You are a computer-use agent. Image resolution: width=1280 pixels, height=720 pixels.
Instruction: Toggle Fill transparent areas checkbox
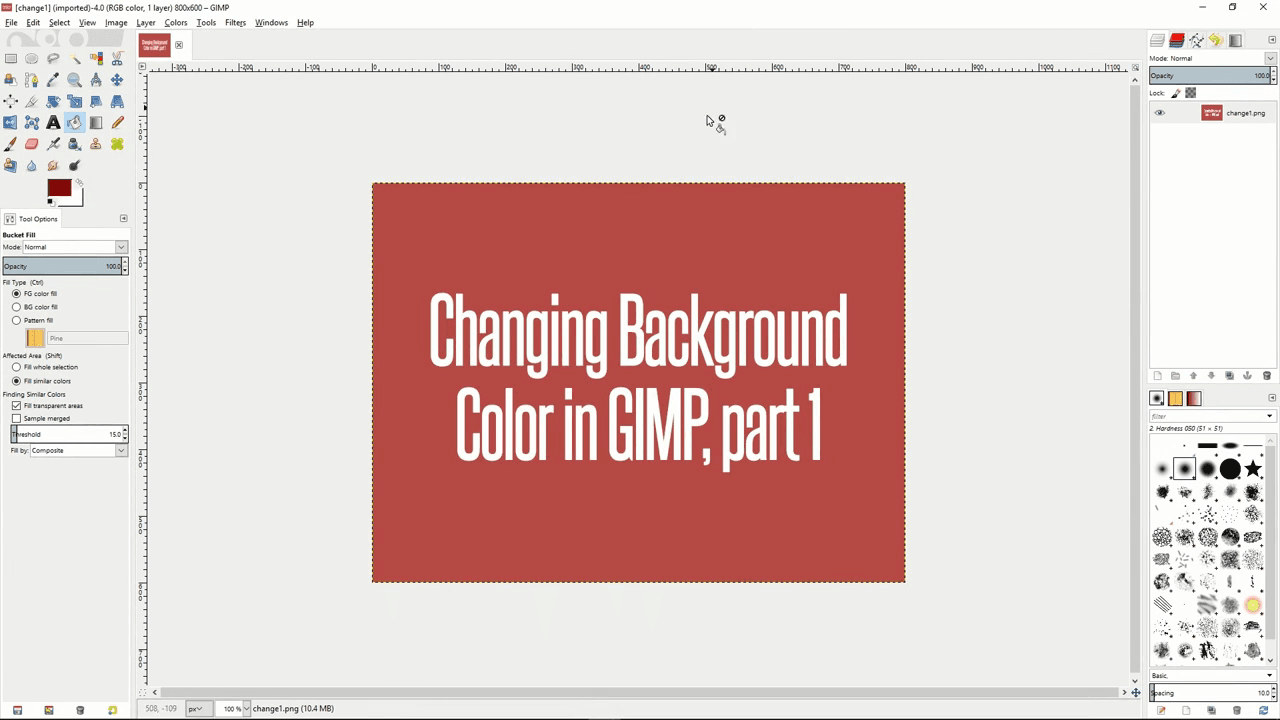(x=16, y=406)
